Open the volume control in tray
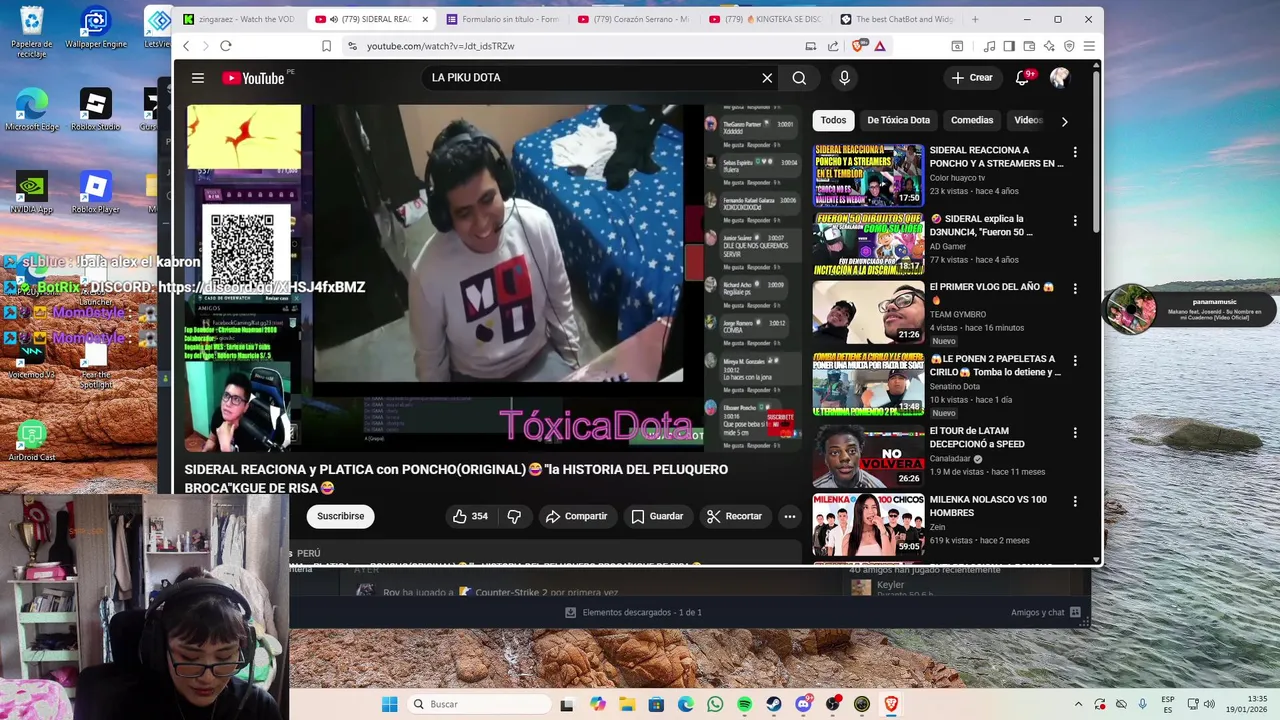The height and width of the screenshot is (720, 1280). (1209, 704)
